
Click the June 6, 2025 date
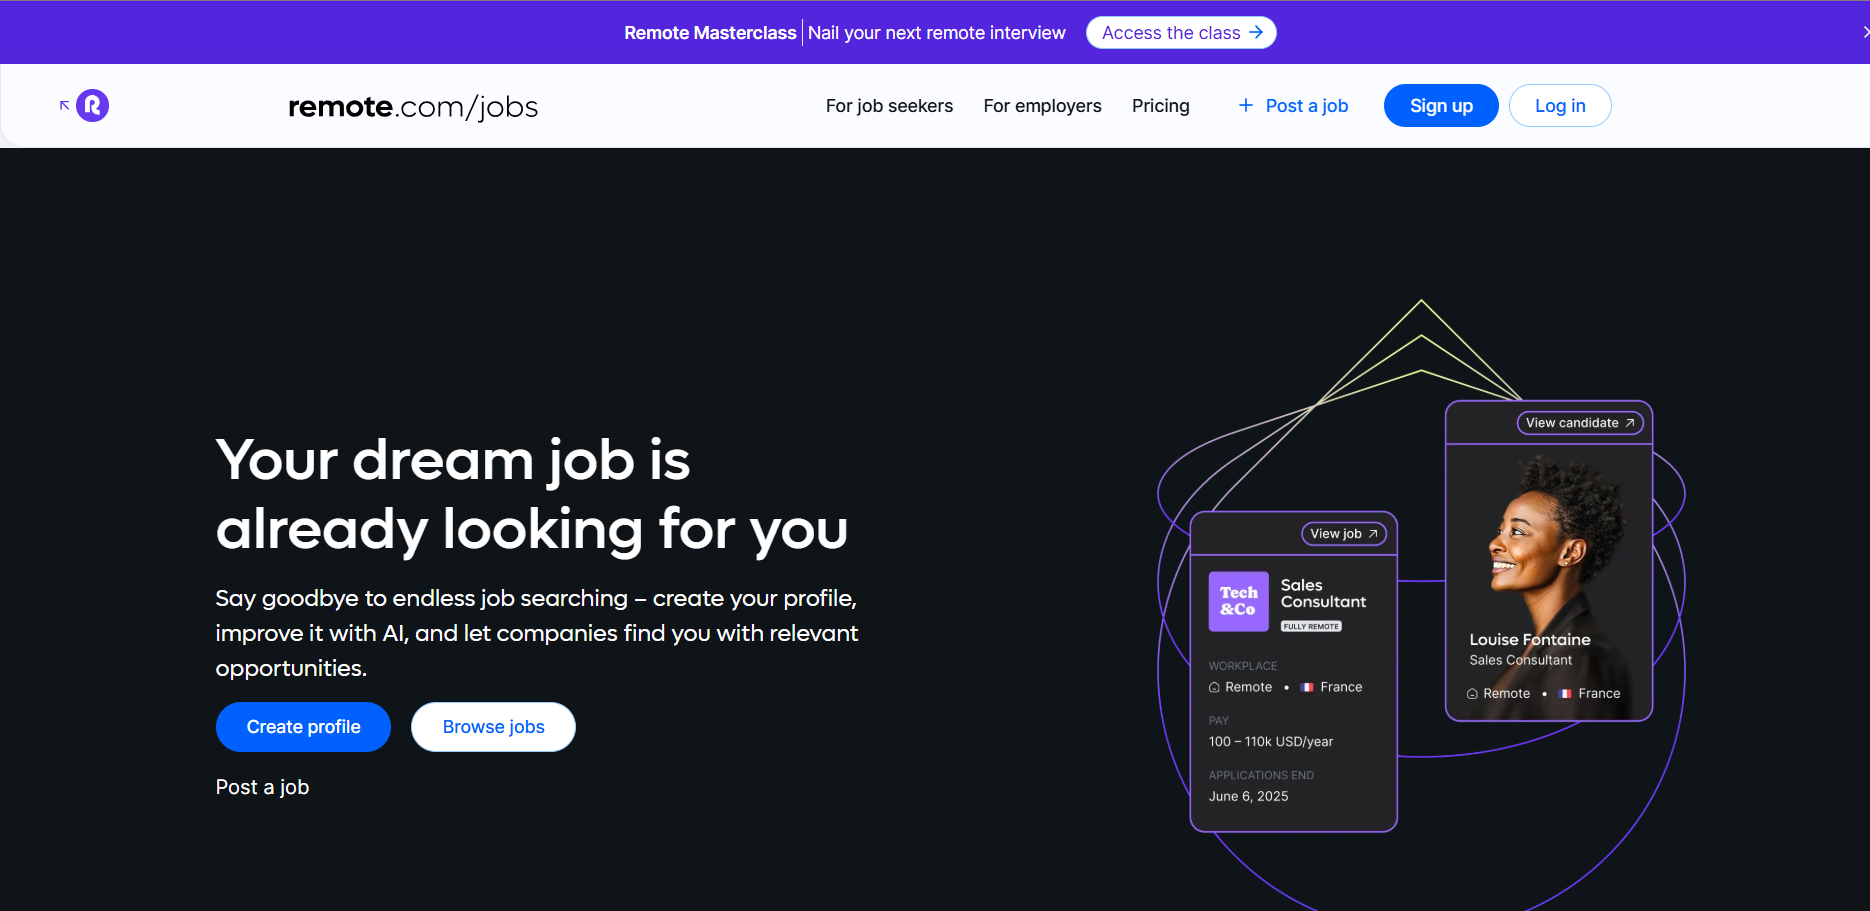click(x=1248, y=796)
